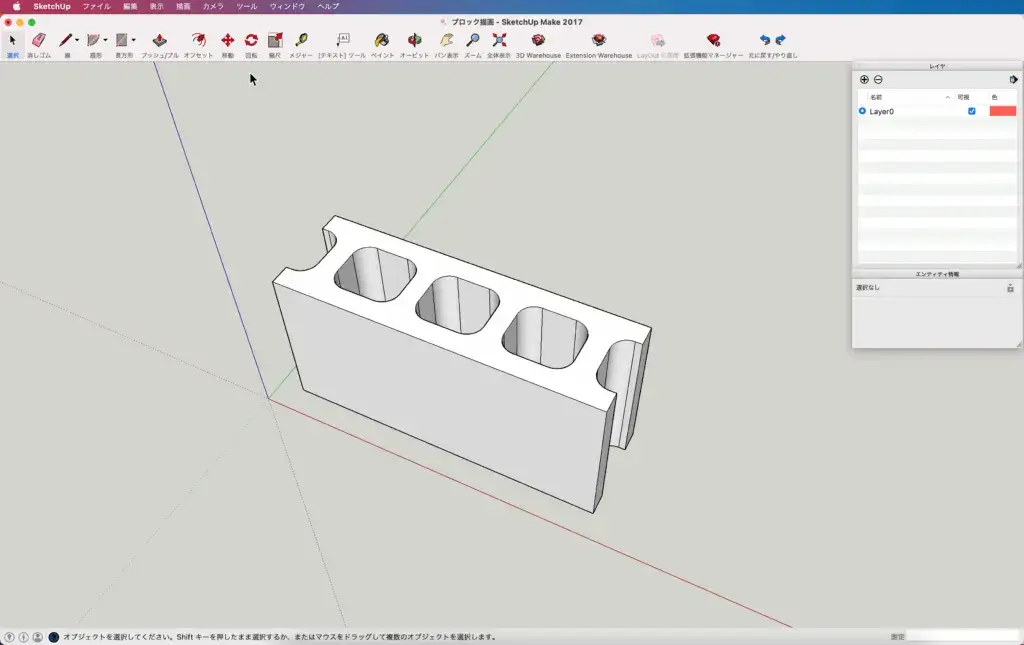Image resolution: width=1024 pixels, height=645 pixels.
Task: Open the Layer0 red color swatch
Action: tap(1002, 111)
